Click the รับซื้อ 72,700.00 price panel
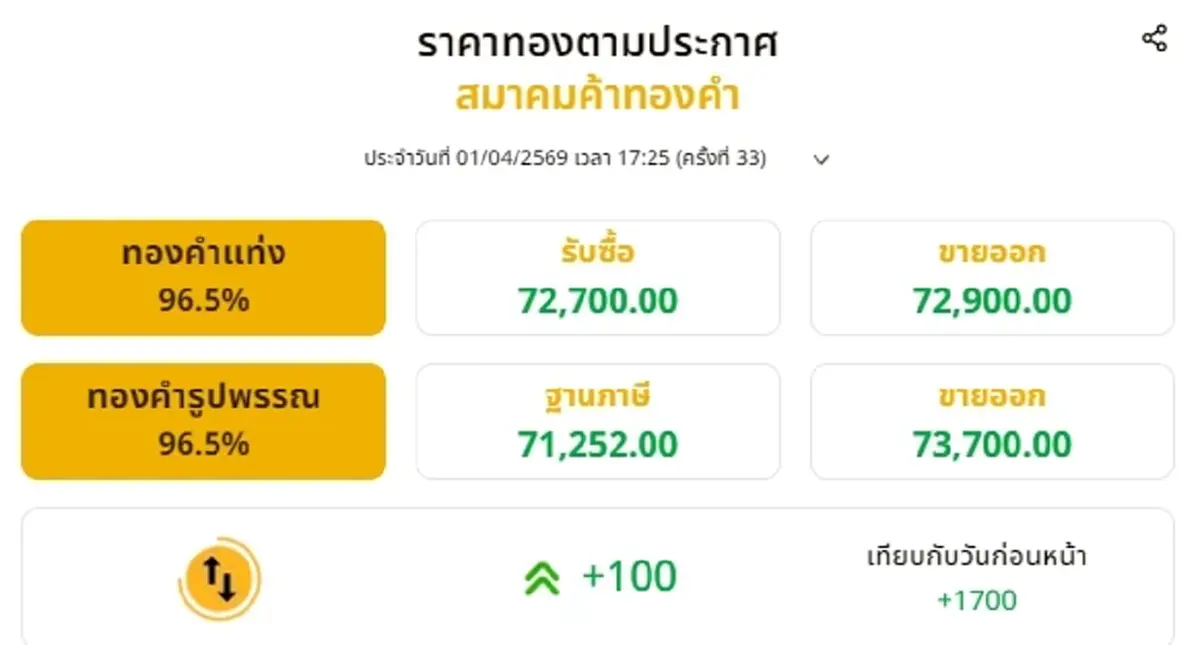Screen dimensions: 1200x645 pos(597,276)
